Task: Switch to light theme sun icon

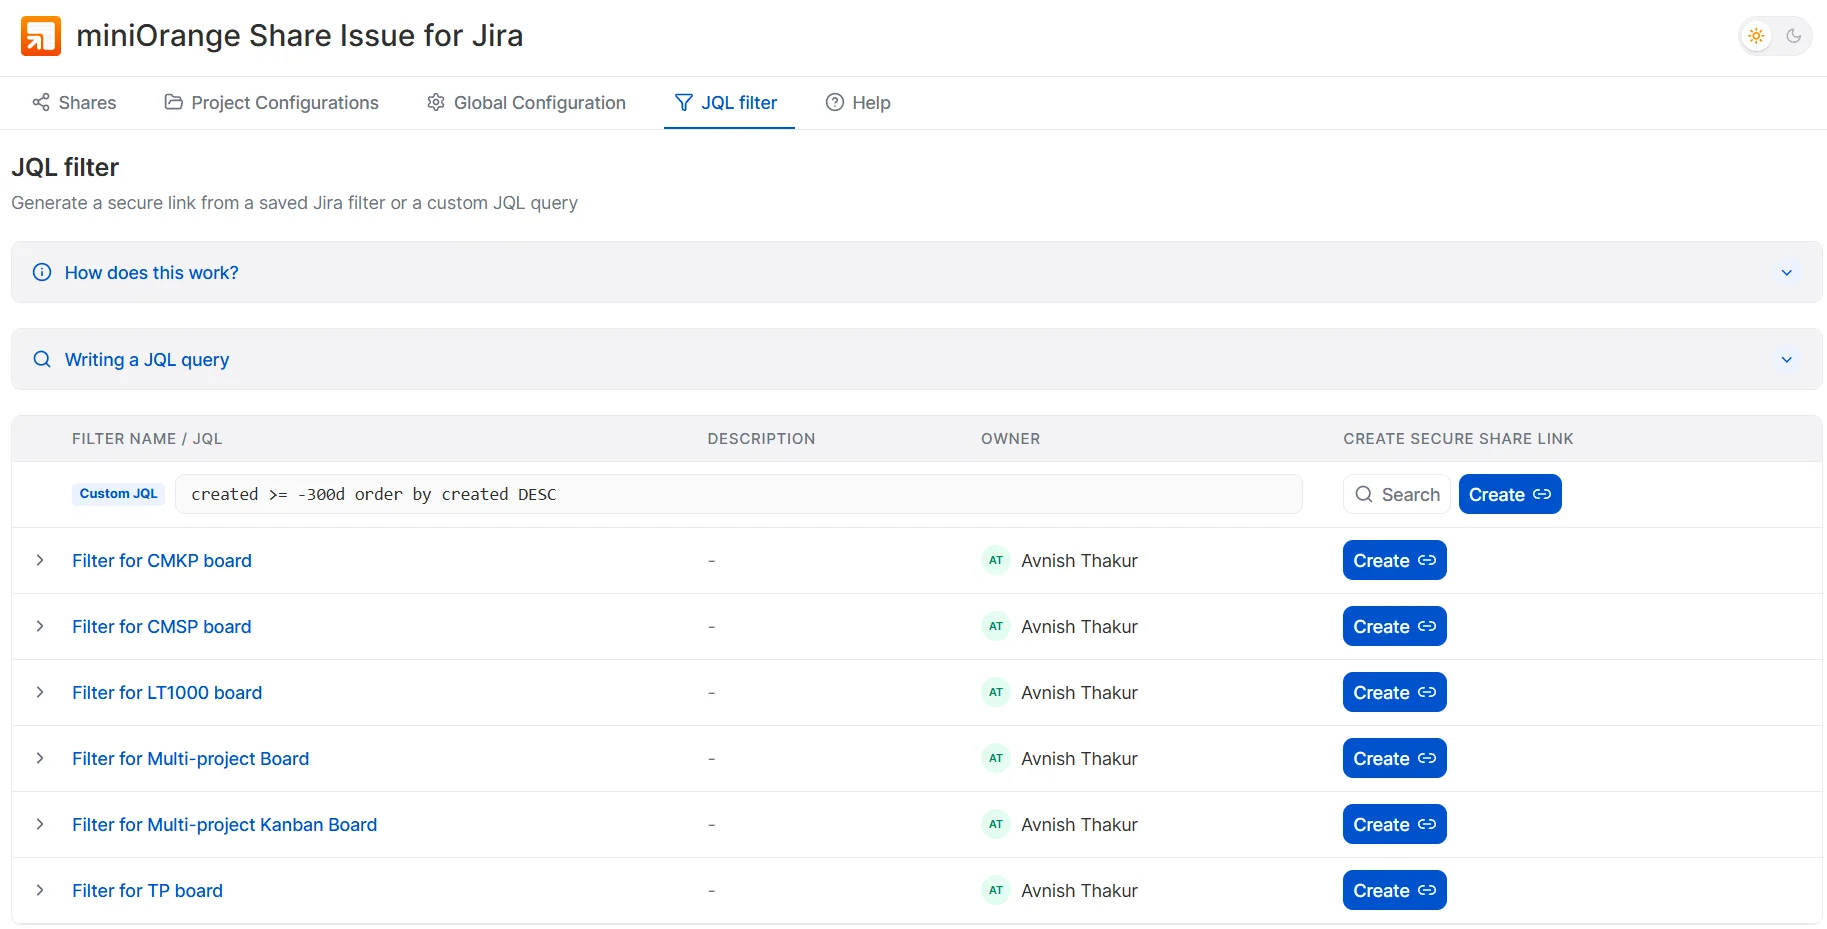Action: [1756, 36]
